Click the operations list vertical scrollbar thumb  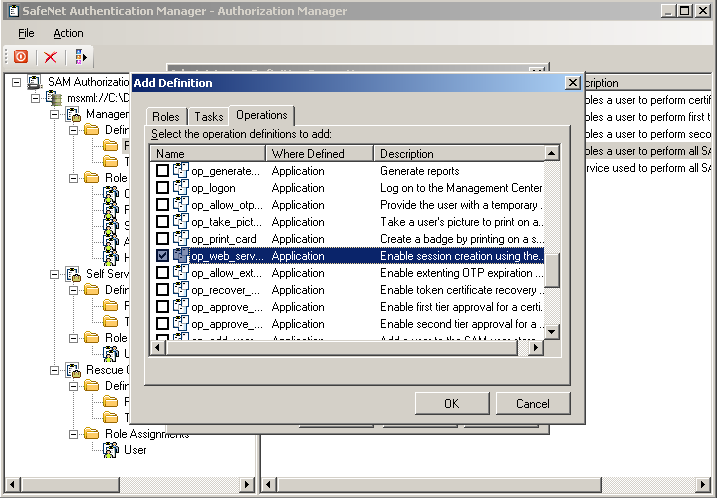click(x=552, y=270)
